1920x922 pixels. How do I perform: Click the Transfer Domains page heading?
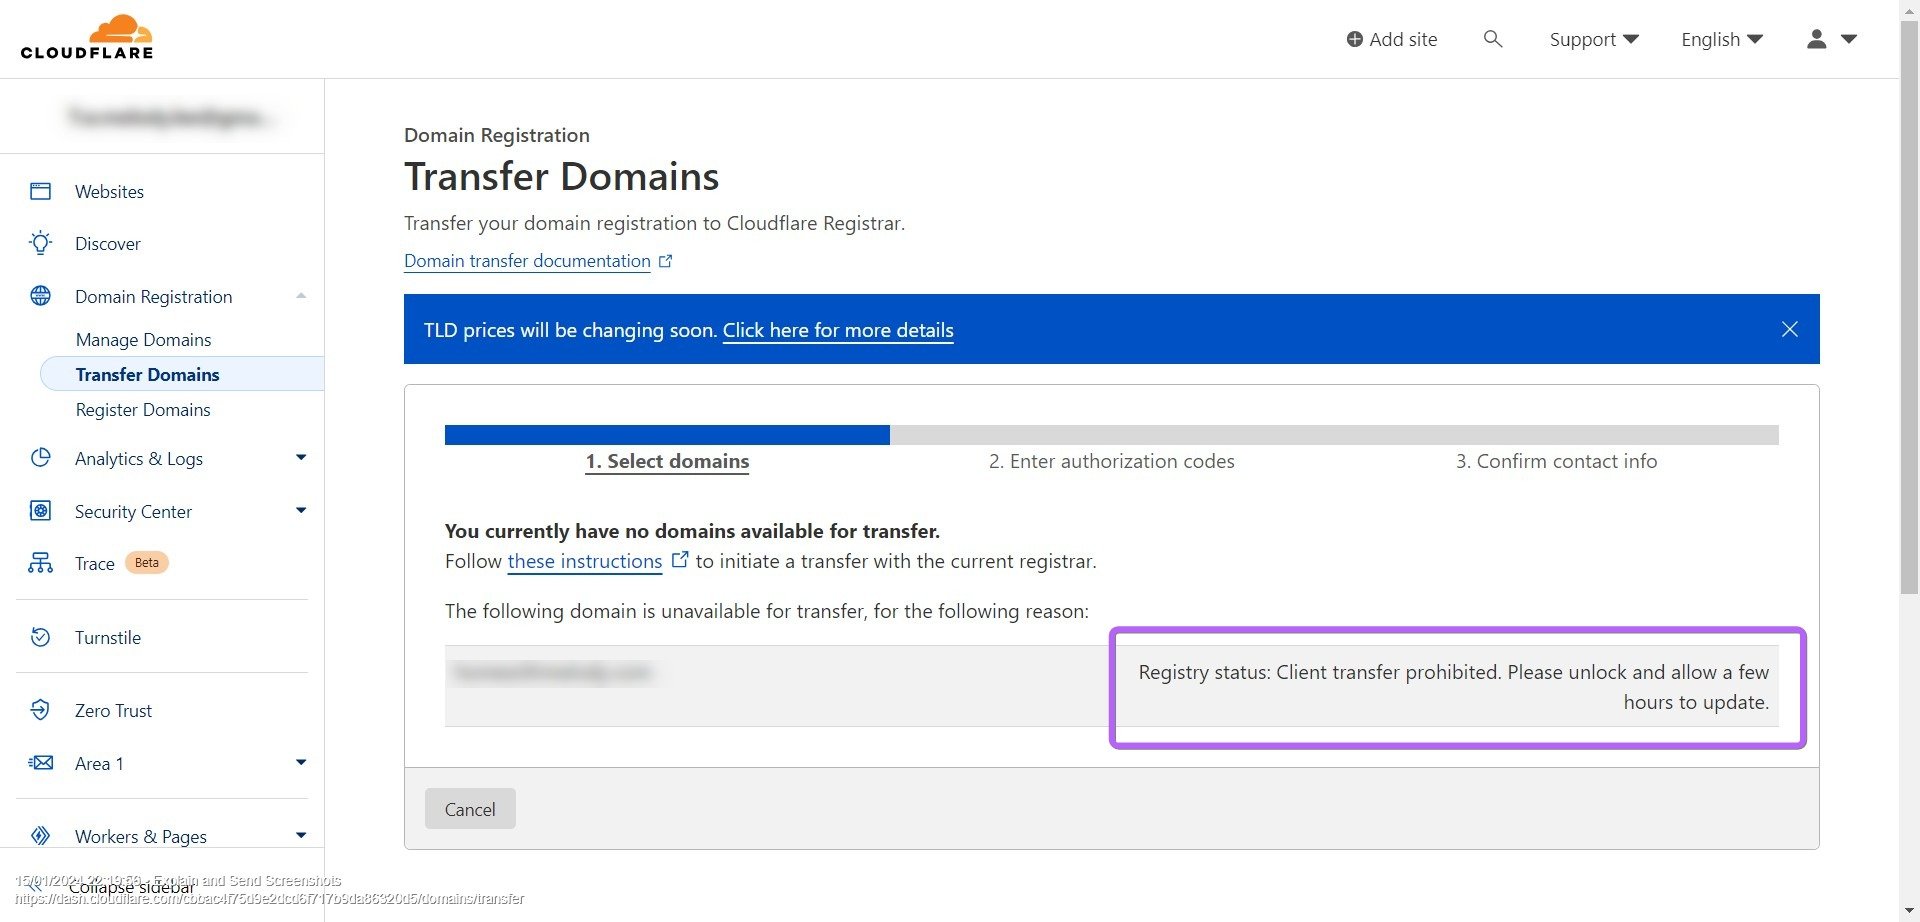pos(562,176)
